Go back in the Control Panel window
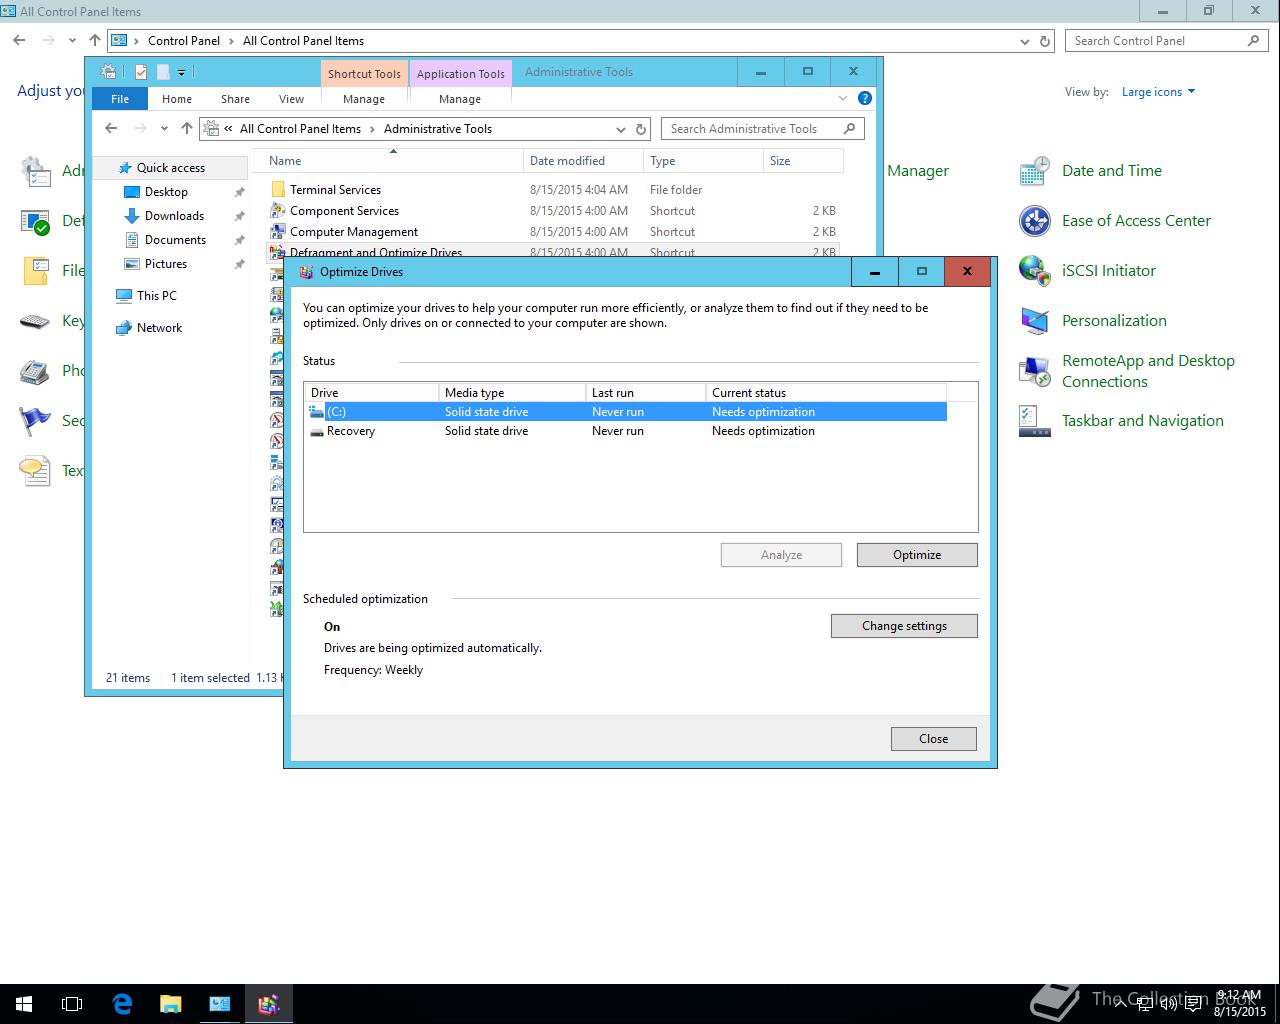Screen dimensions: 1280x1024 (x=19, y=41)
